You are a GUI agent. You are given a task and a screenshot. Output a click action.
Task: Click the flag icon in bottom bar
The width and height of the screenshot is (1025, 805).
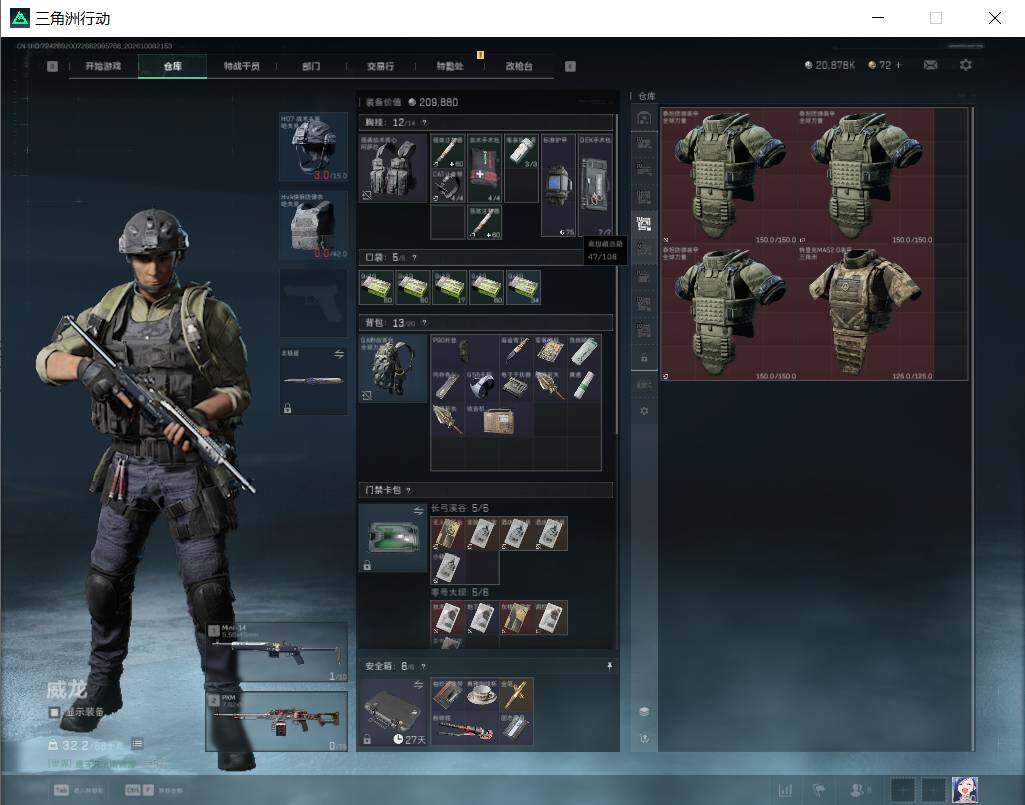819,790
